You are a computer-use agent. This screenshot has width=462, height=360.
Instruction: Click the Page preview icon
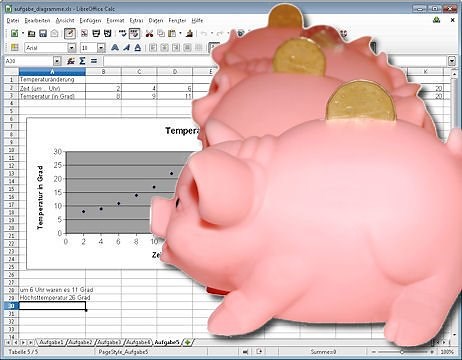tap(107, 33)
